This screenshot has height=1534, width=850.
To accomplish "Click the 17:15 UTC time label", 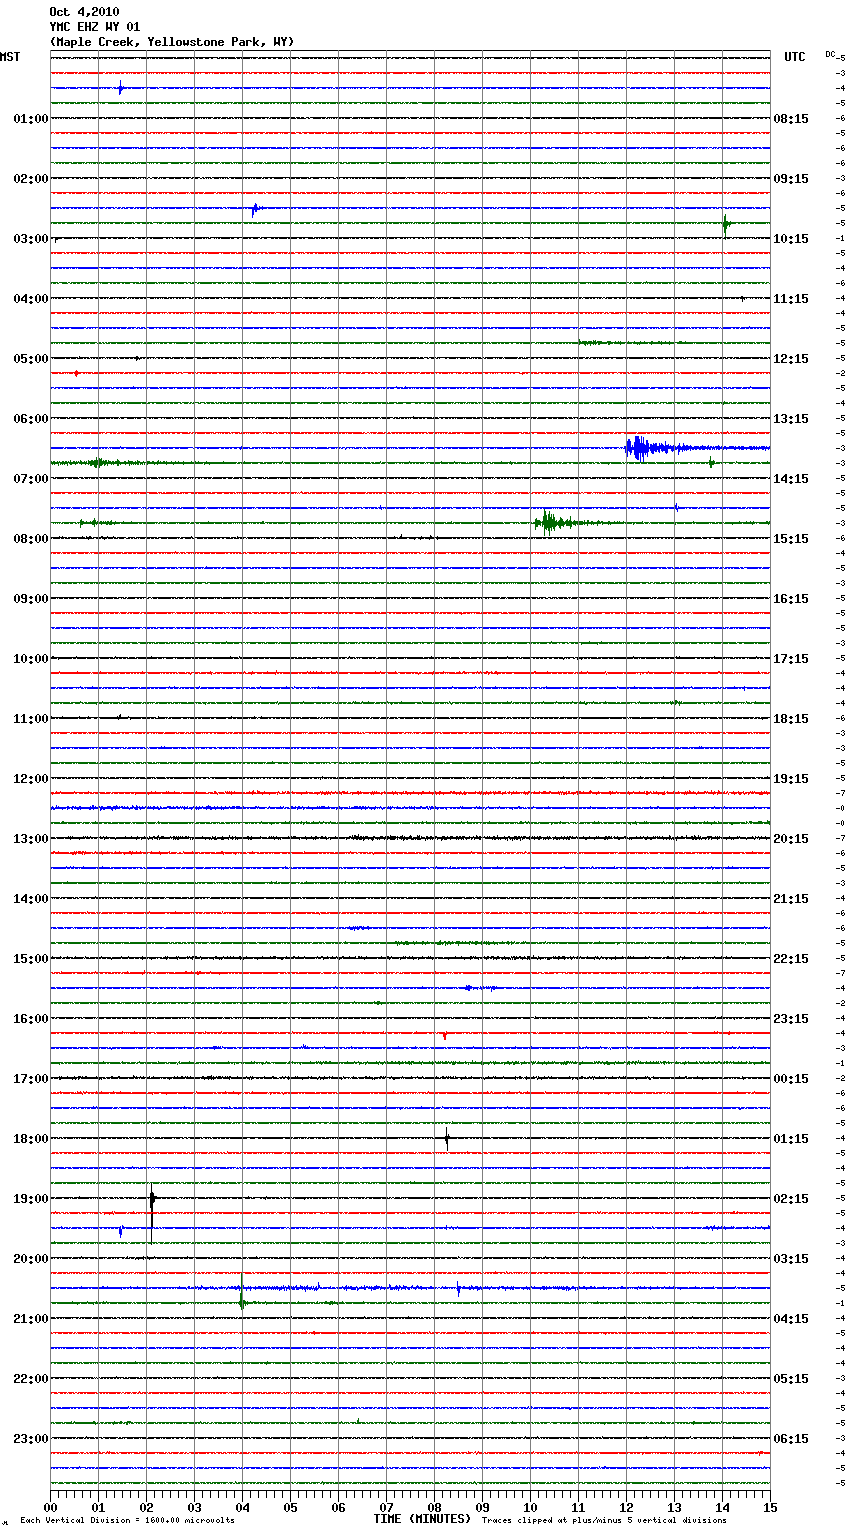I will (x=791, y=659).
